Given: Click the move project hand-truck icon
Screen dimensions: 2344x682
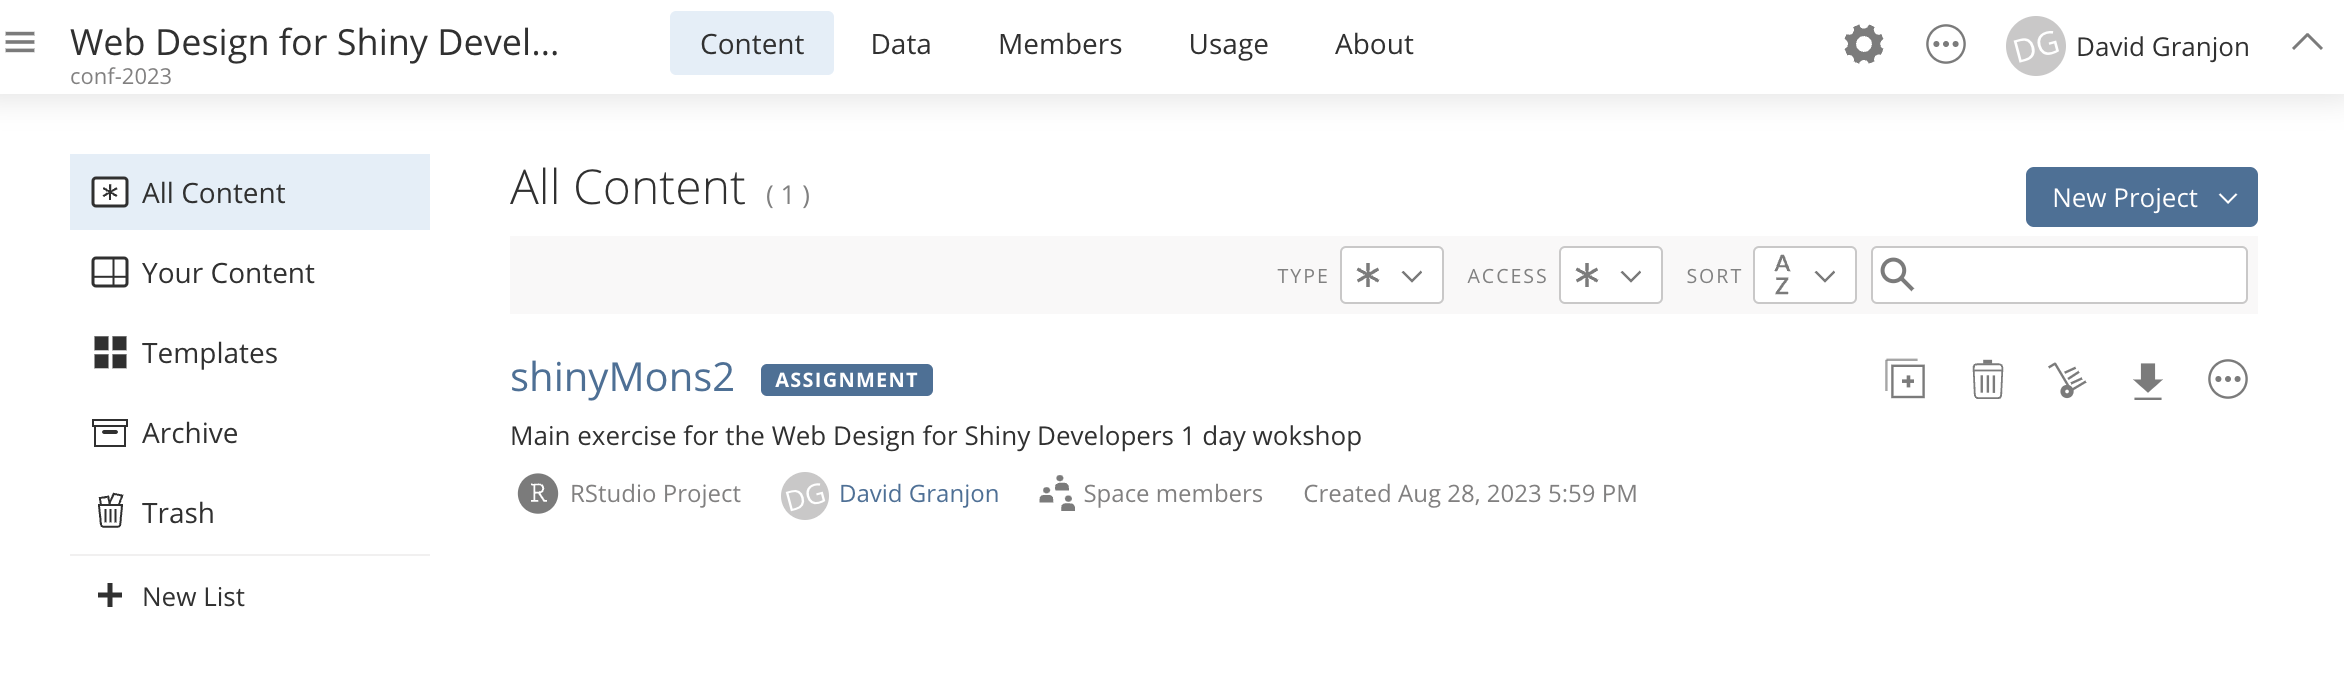Looking at the screenshot, I should click(2067, 379).
